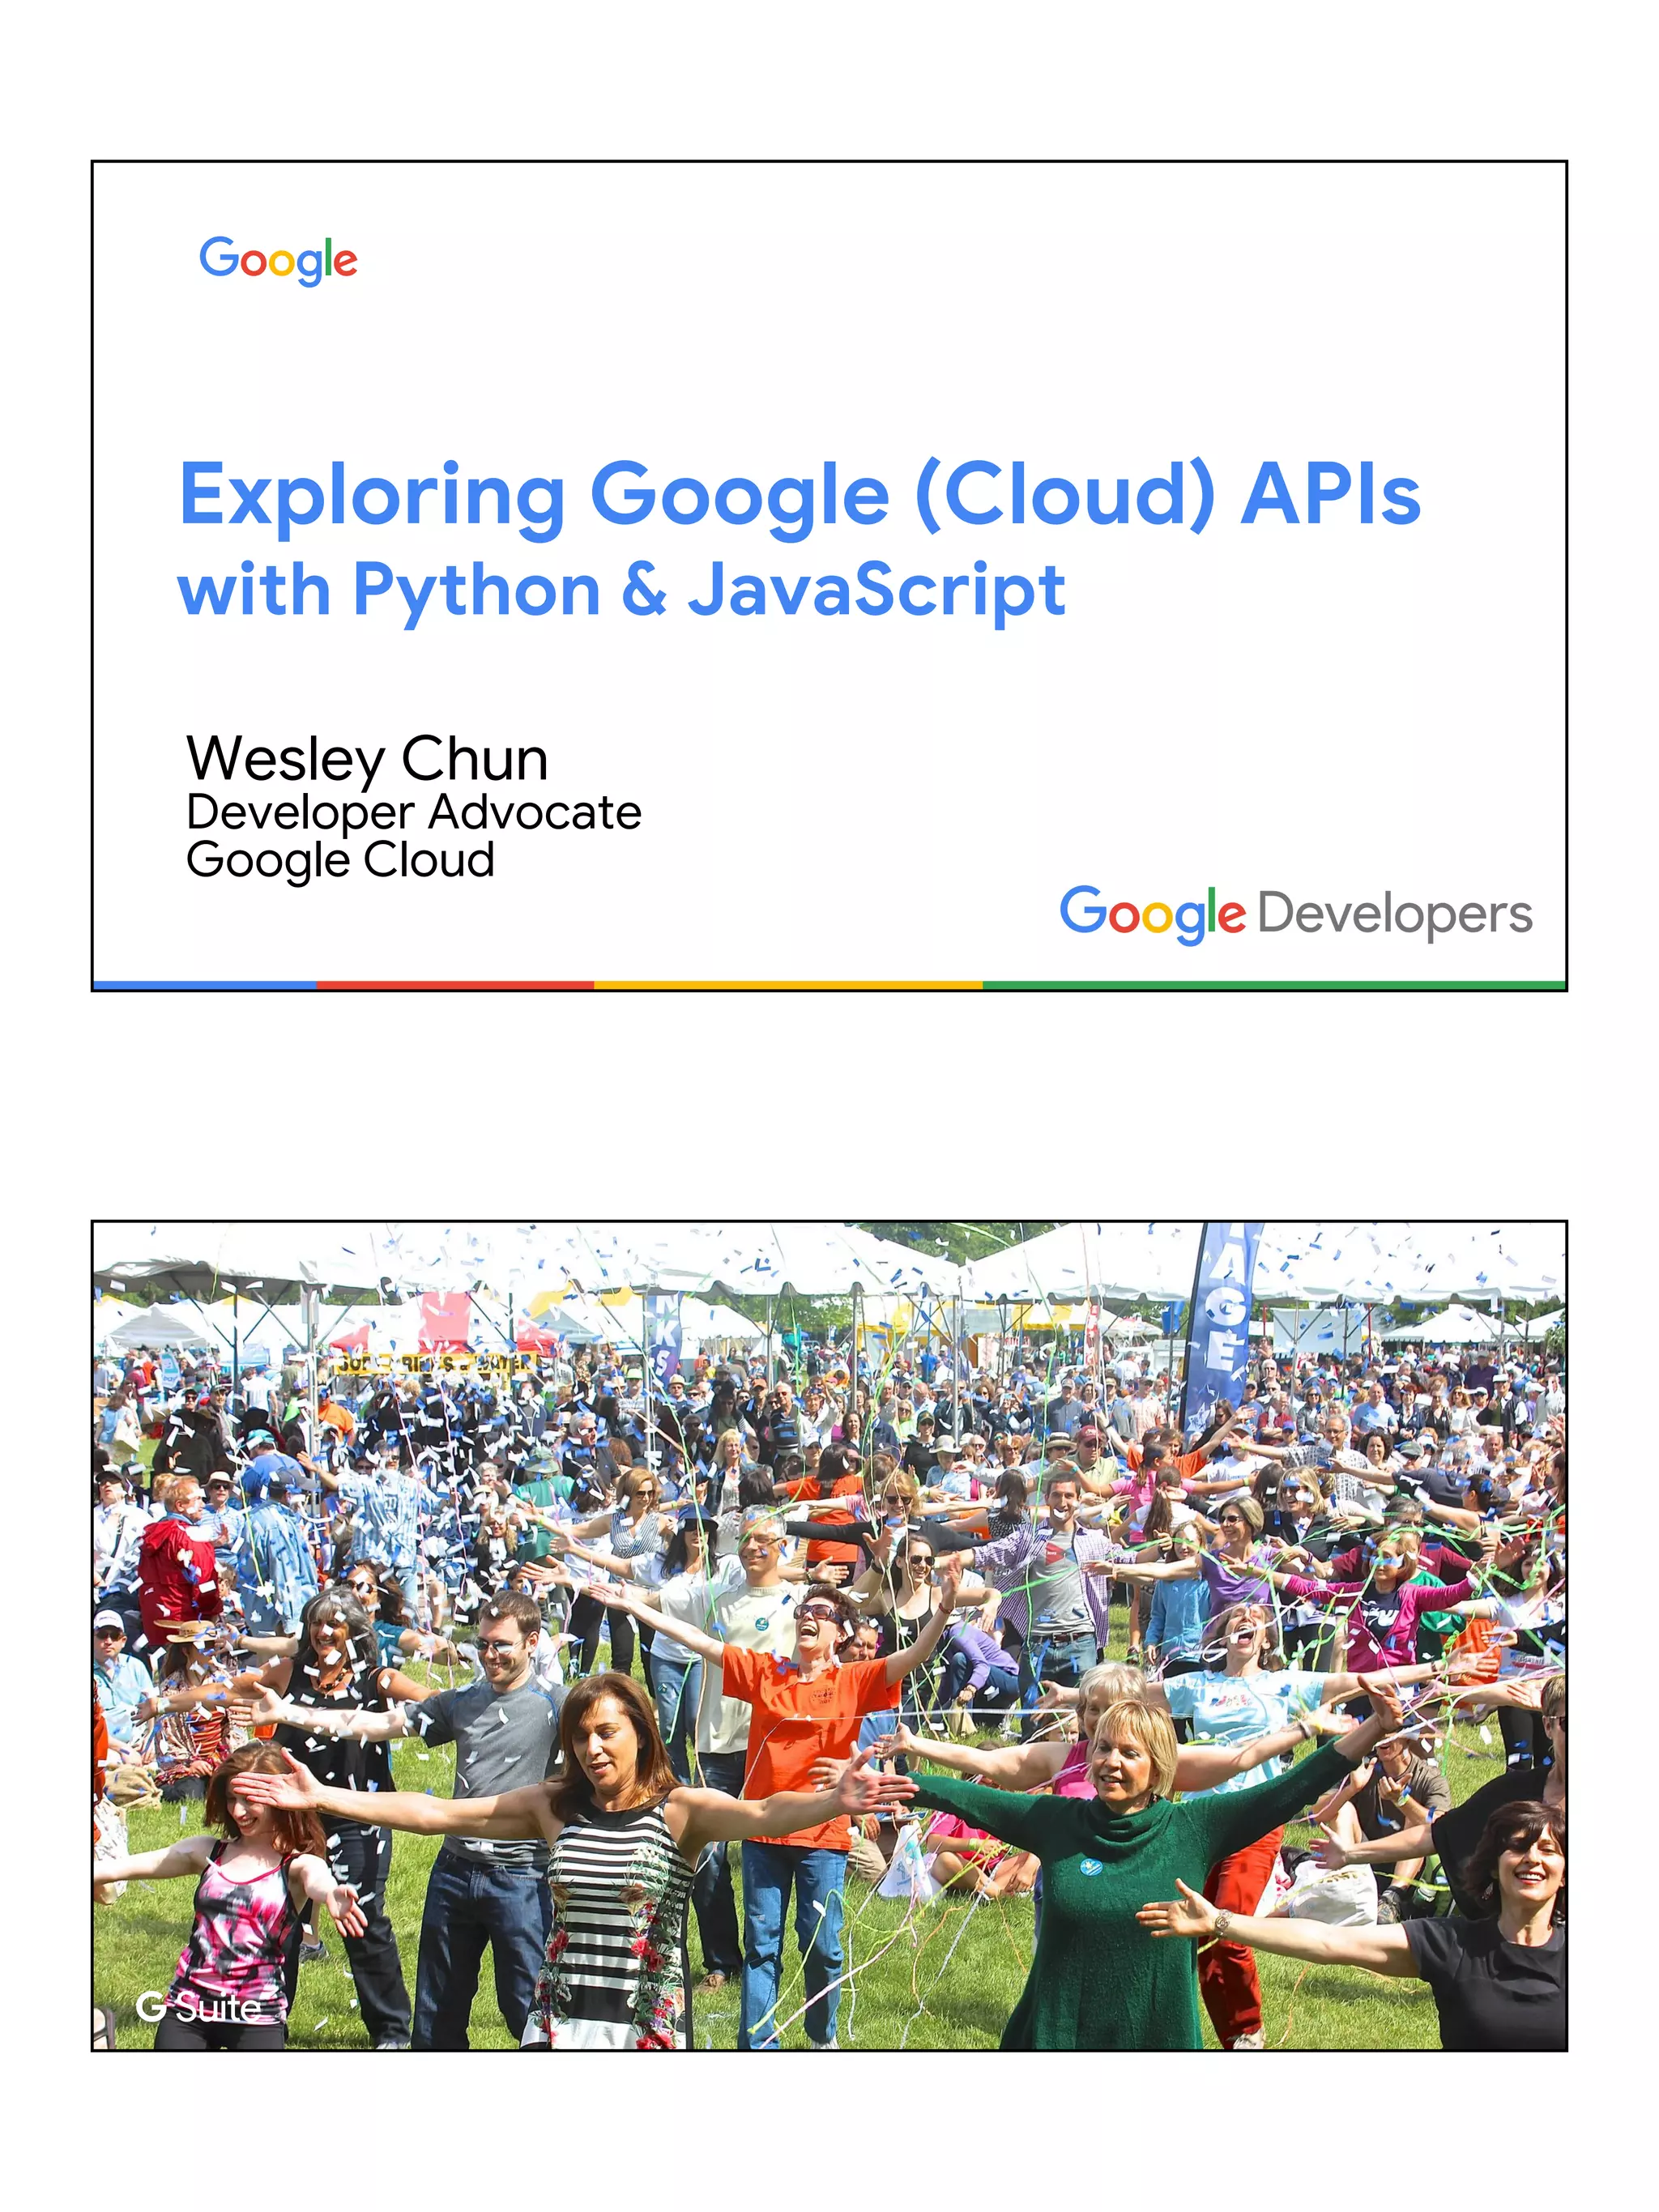Click the Google logo at top of slide
Image resolution: width=1659 pixels, height=2212 pixels.
[x=278, y=261]
